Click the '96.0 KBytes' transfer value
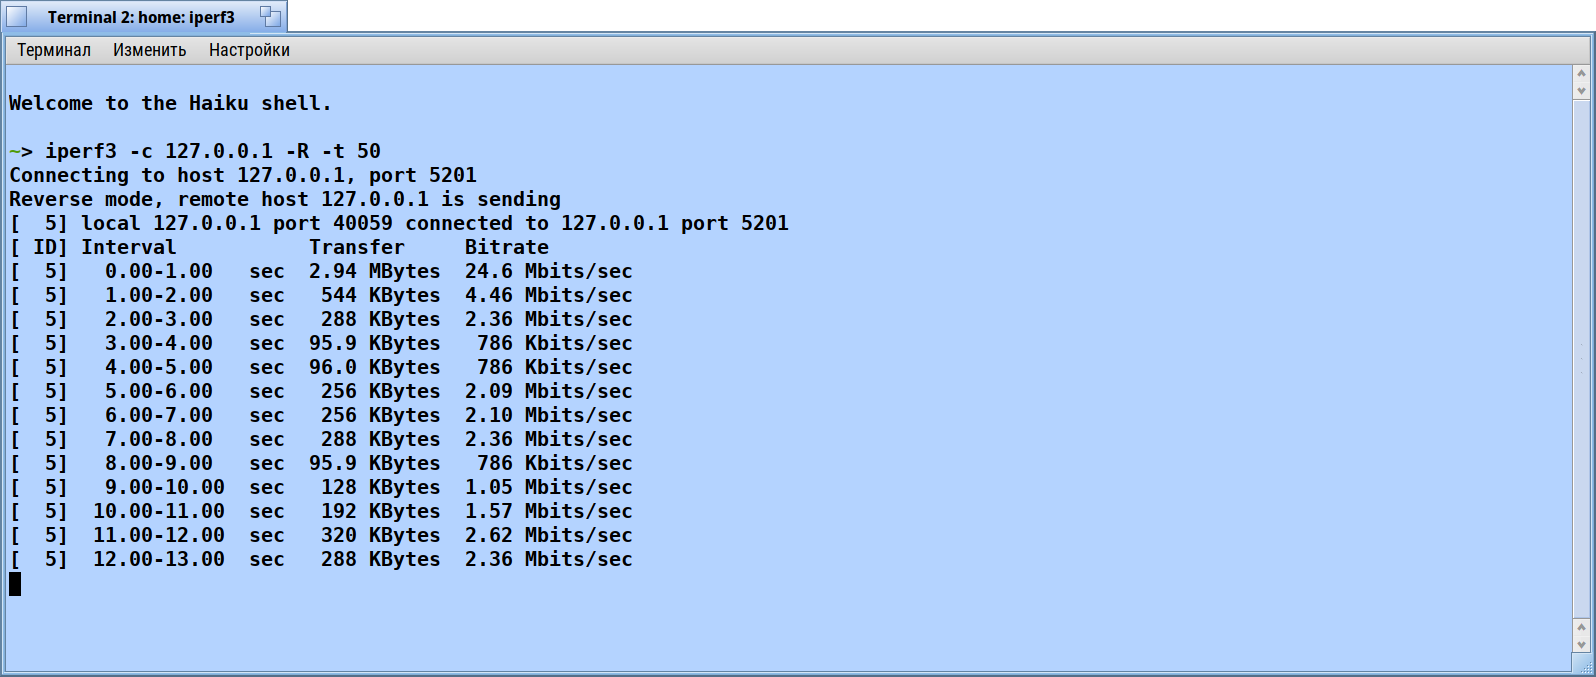 (375, 367)
